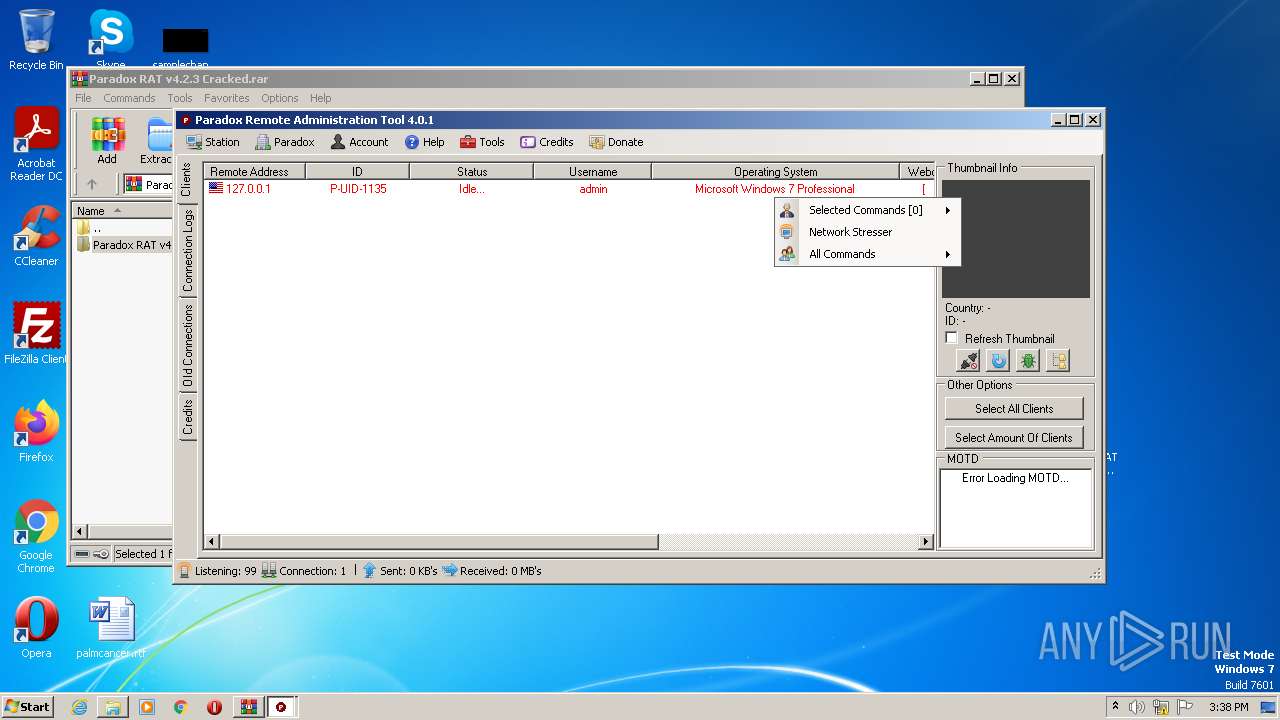1280x720 pixels.
Task: Open the Favorites menu in WinRAR window
Action: coord(227,98)
